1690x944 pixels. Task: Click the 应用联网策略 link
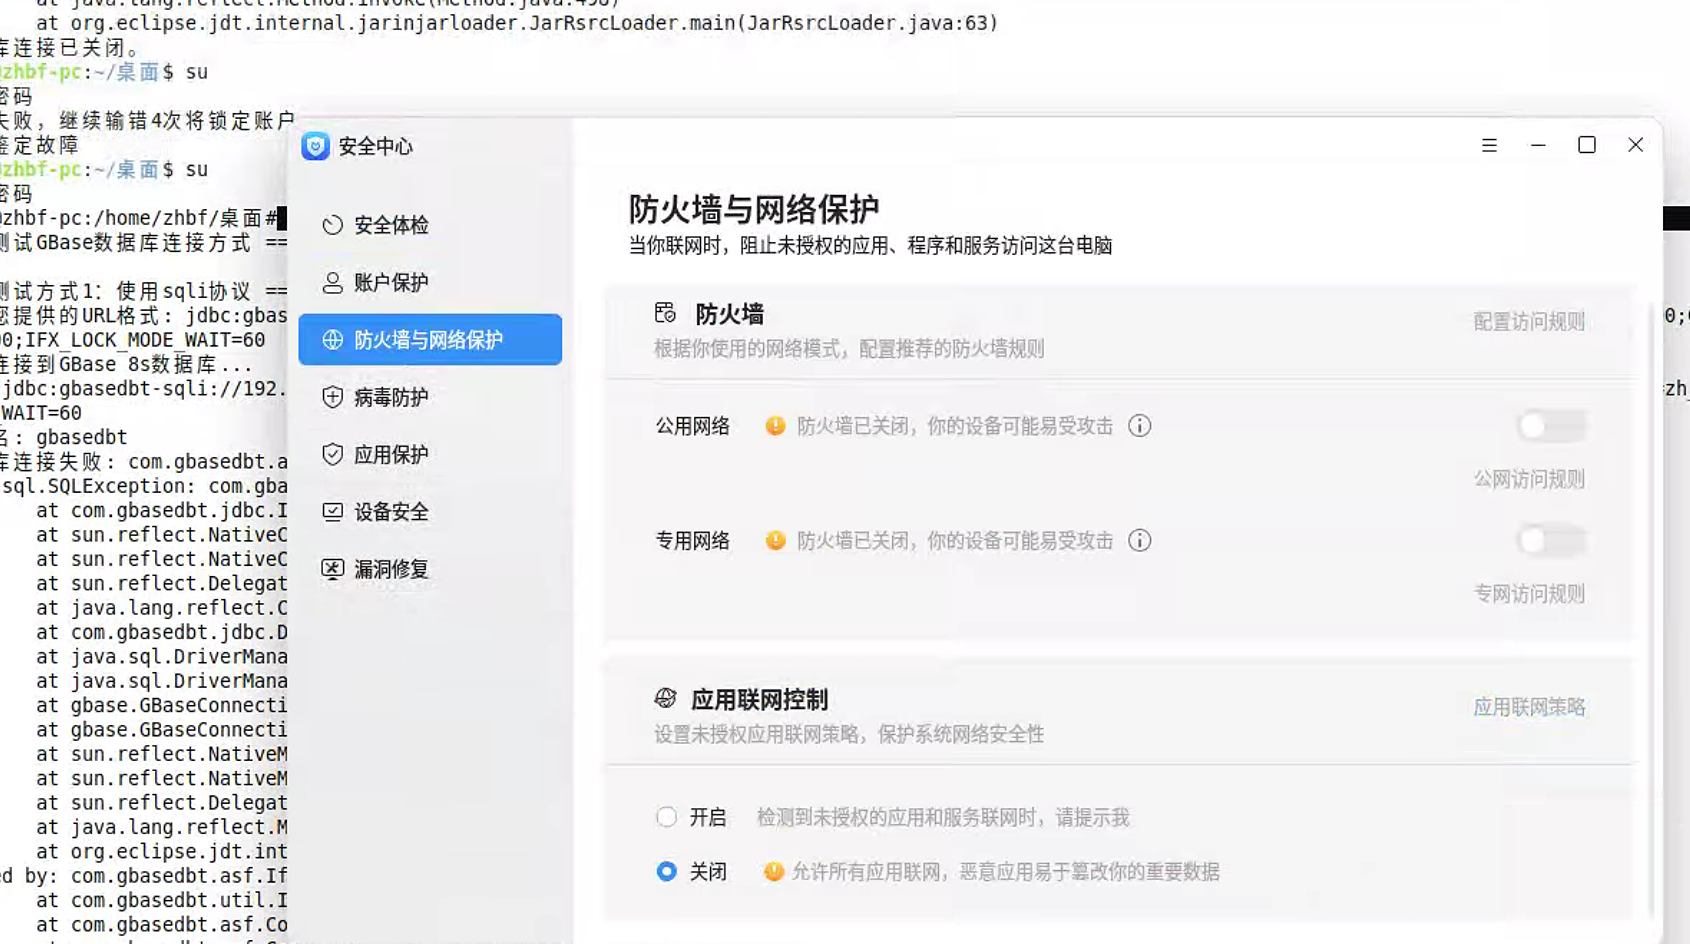(x=1529, y=708)
